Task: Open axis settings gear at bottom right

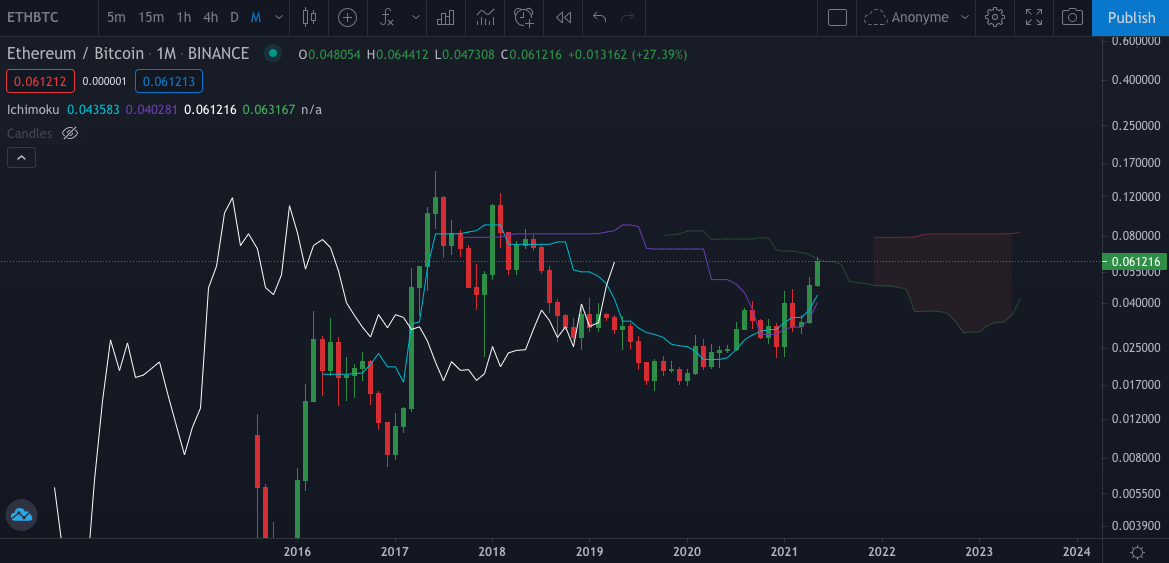Action: click(x=1138, y=552)
